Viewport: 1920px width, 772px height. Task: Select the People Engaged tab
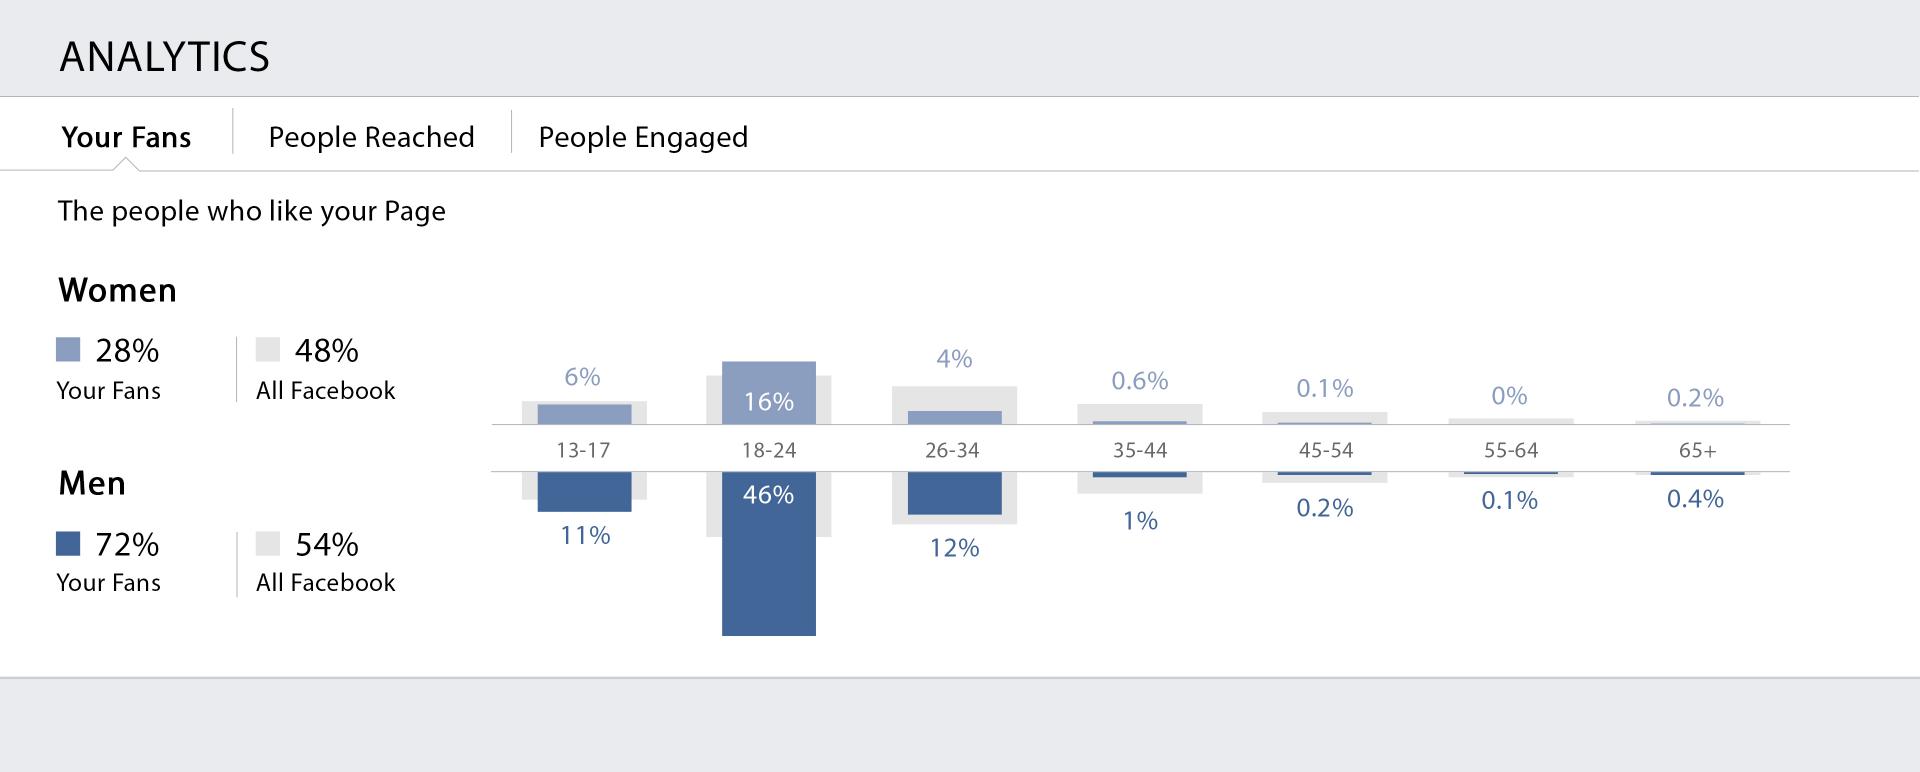643,137
